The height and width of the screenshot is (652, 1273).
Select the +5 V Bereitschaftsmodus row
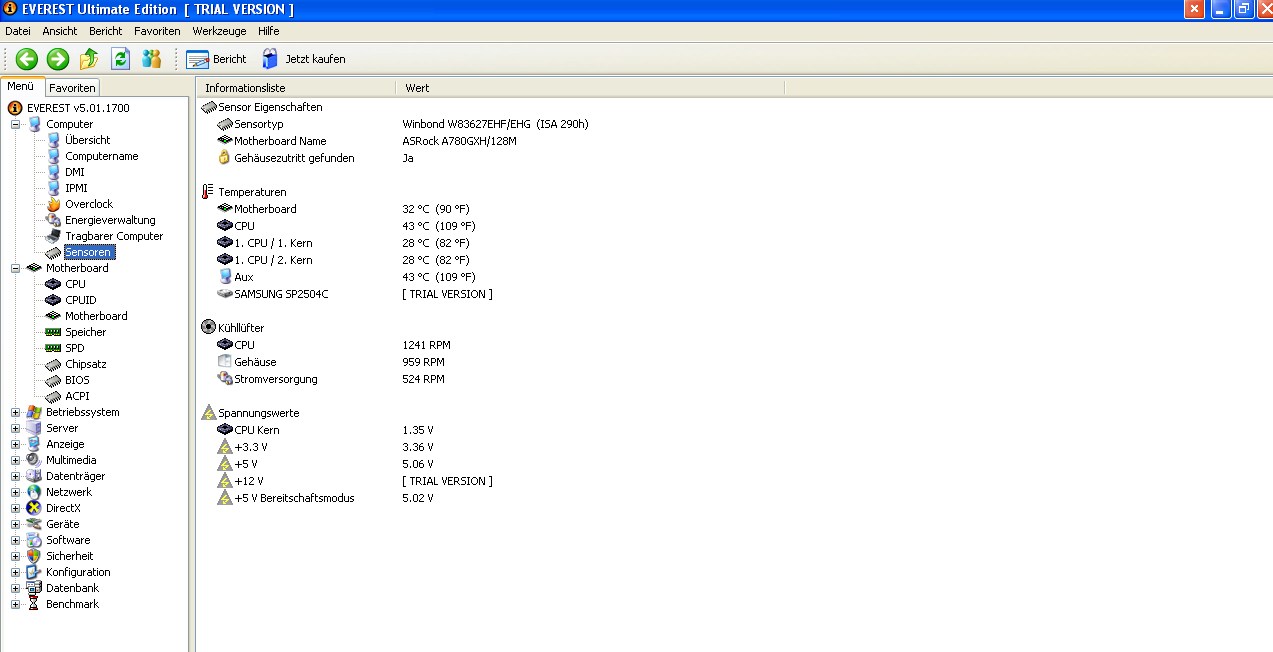[326, 498]
